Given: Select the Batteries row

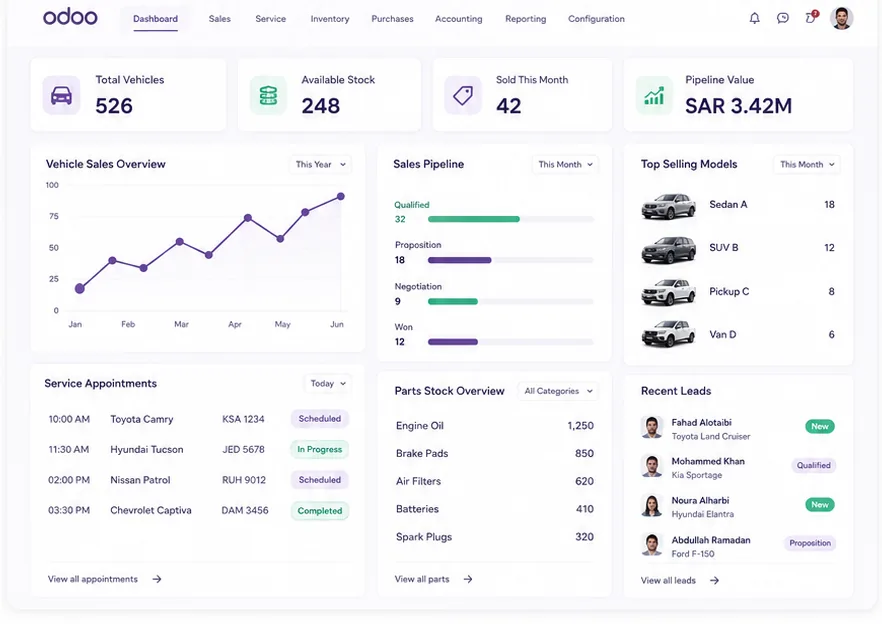Looking at the screenshot, I should (x=494, y=509).
